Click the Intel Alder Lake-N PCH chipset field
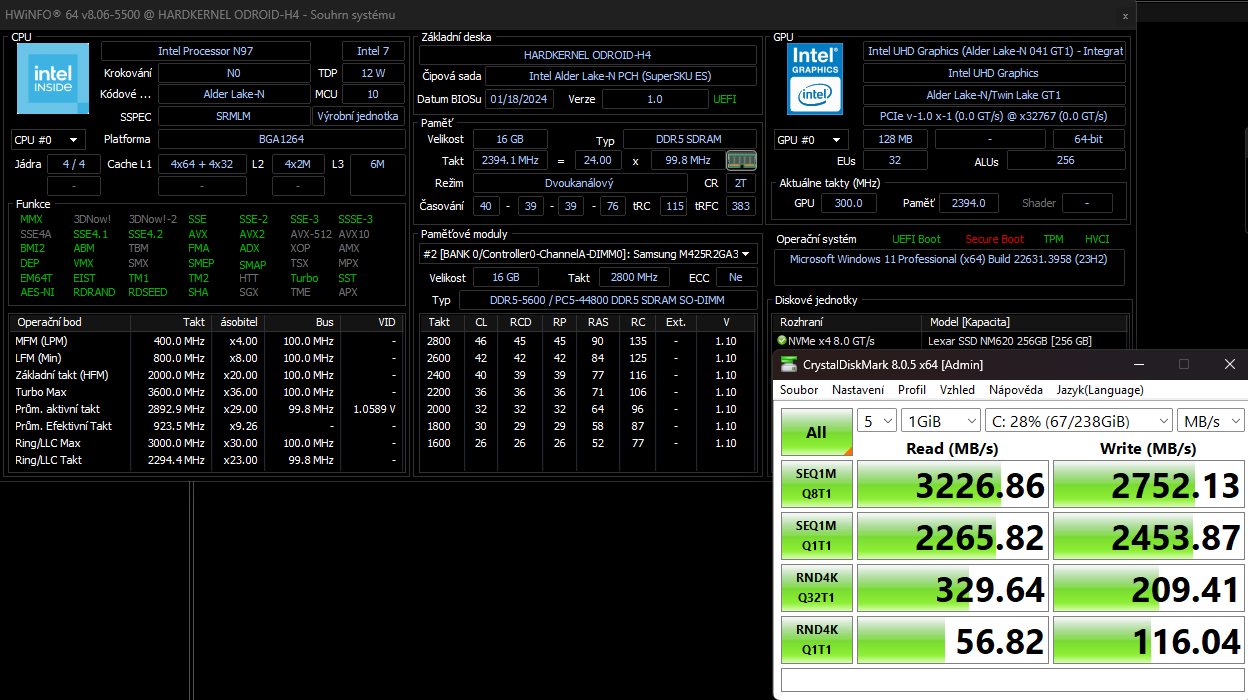1248x700 pixels. coord(621,76)
